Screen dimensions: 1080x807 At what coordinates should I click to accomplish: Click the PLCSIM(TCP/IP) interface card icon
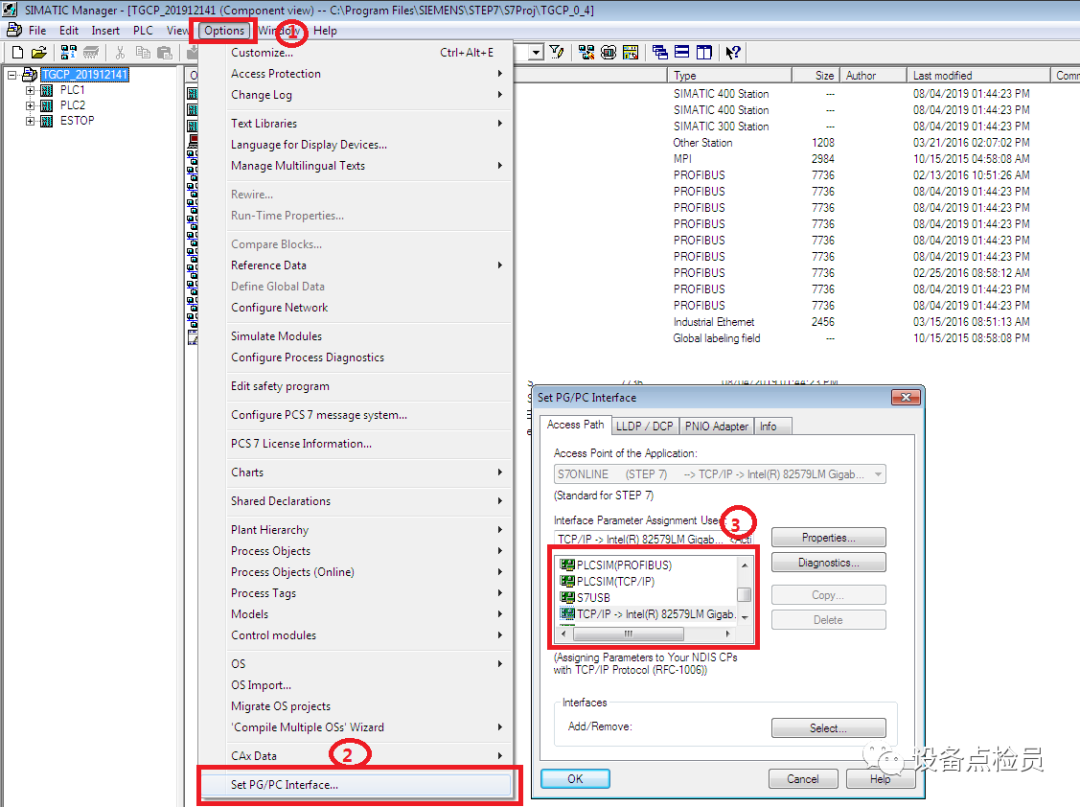tap(568, 581)
